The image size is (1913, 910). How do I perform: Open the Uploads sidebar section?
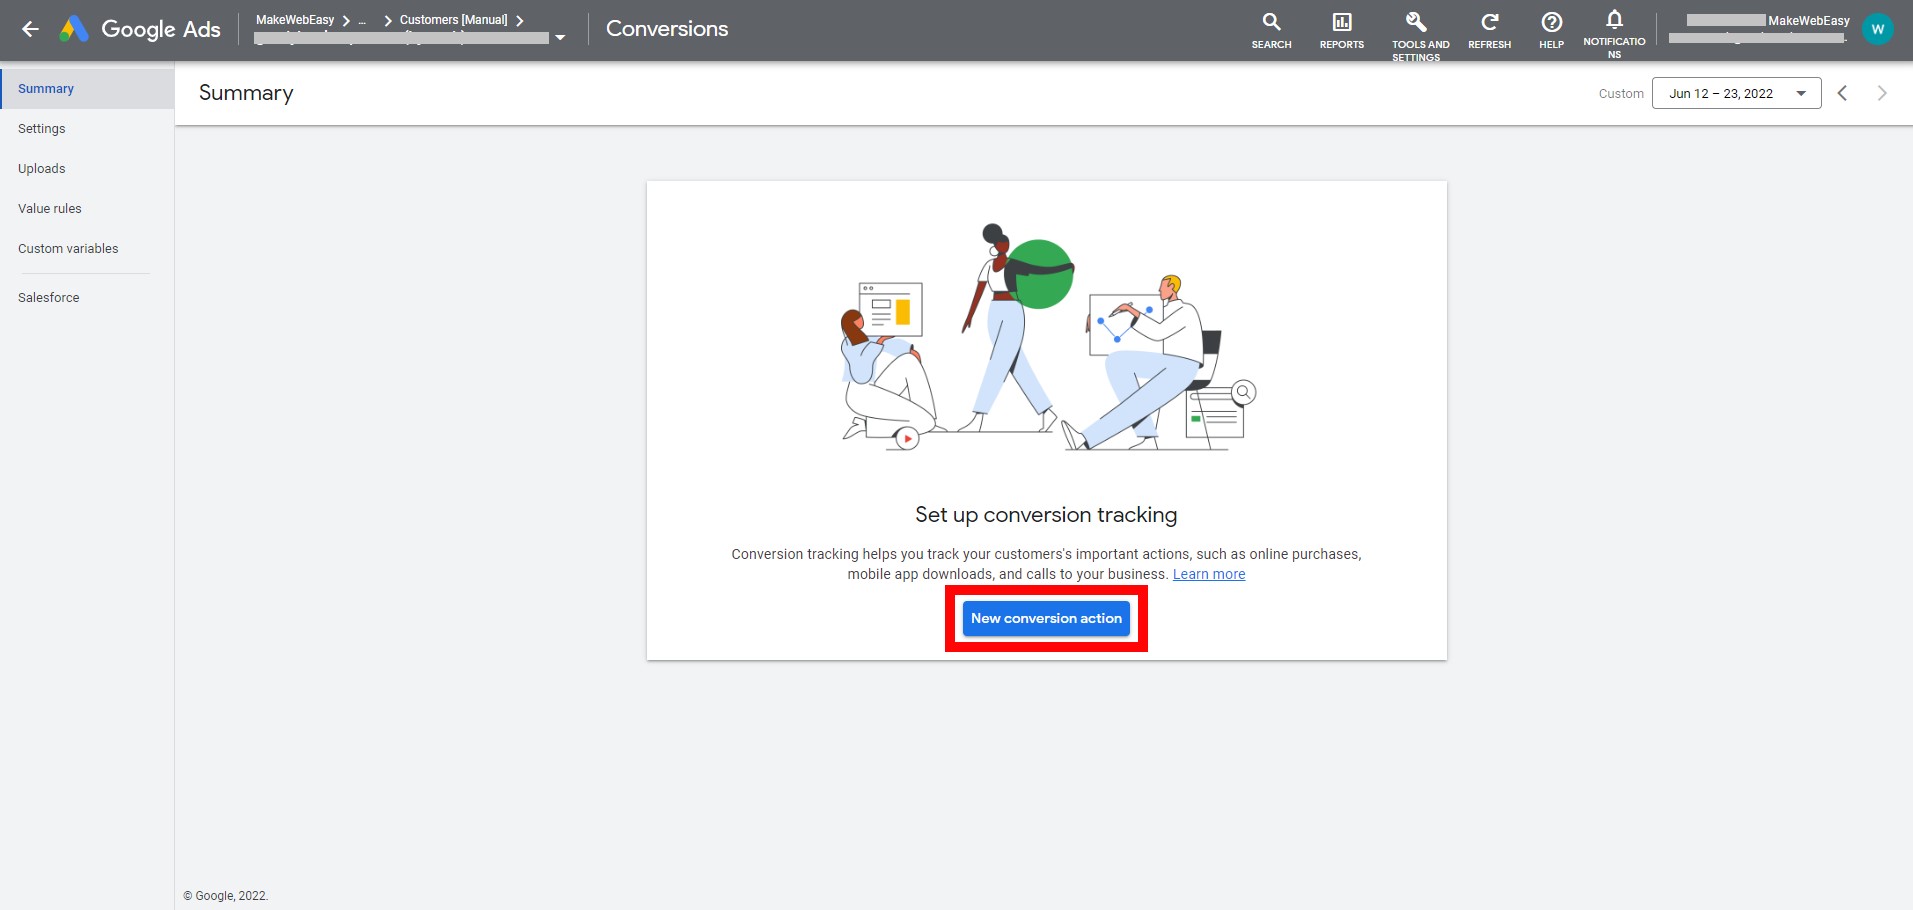[41, 168]
